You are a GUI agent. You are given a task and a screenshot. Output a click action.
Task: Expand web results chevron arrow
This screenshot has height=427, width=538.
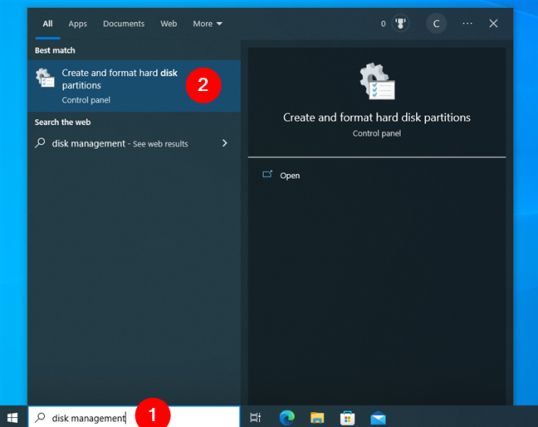(225, 143)
